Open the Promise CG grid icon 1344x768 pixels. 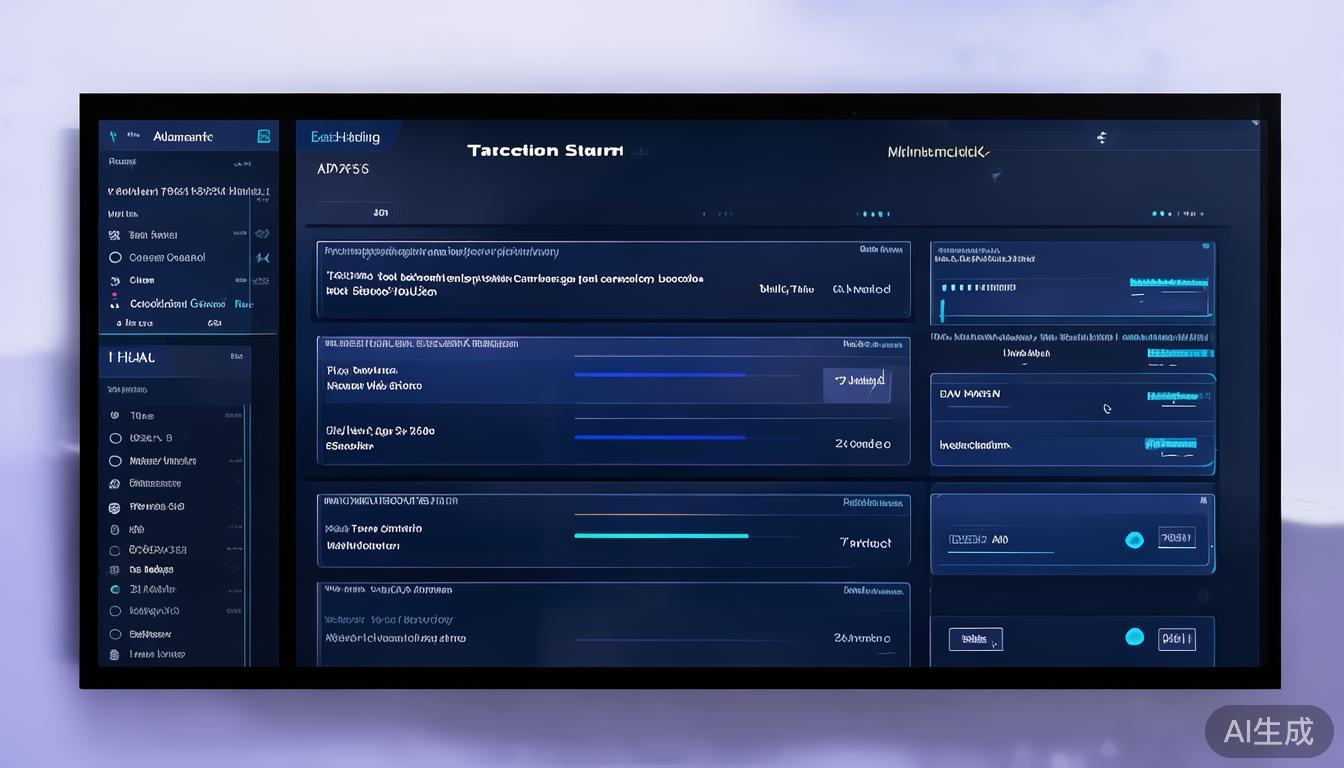(x=113, y=506)
